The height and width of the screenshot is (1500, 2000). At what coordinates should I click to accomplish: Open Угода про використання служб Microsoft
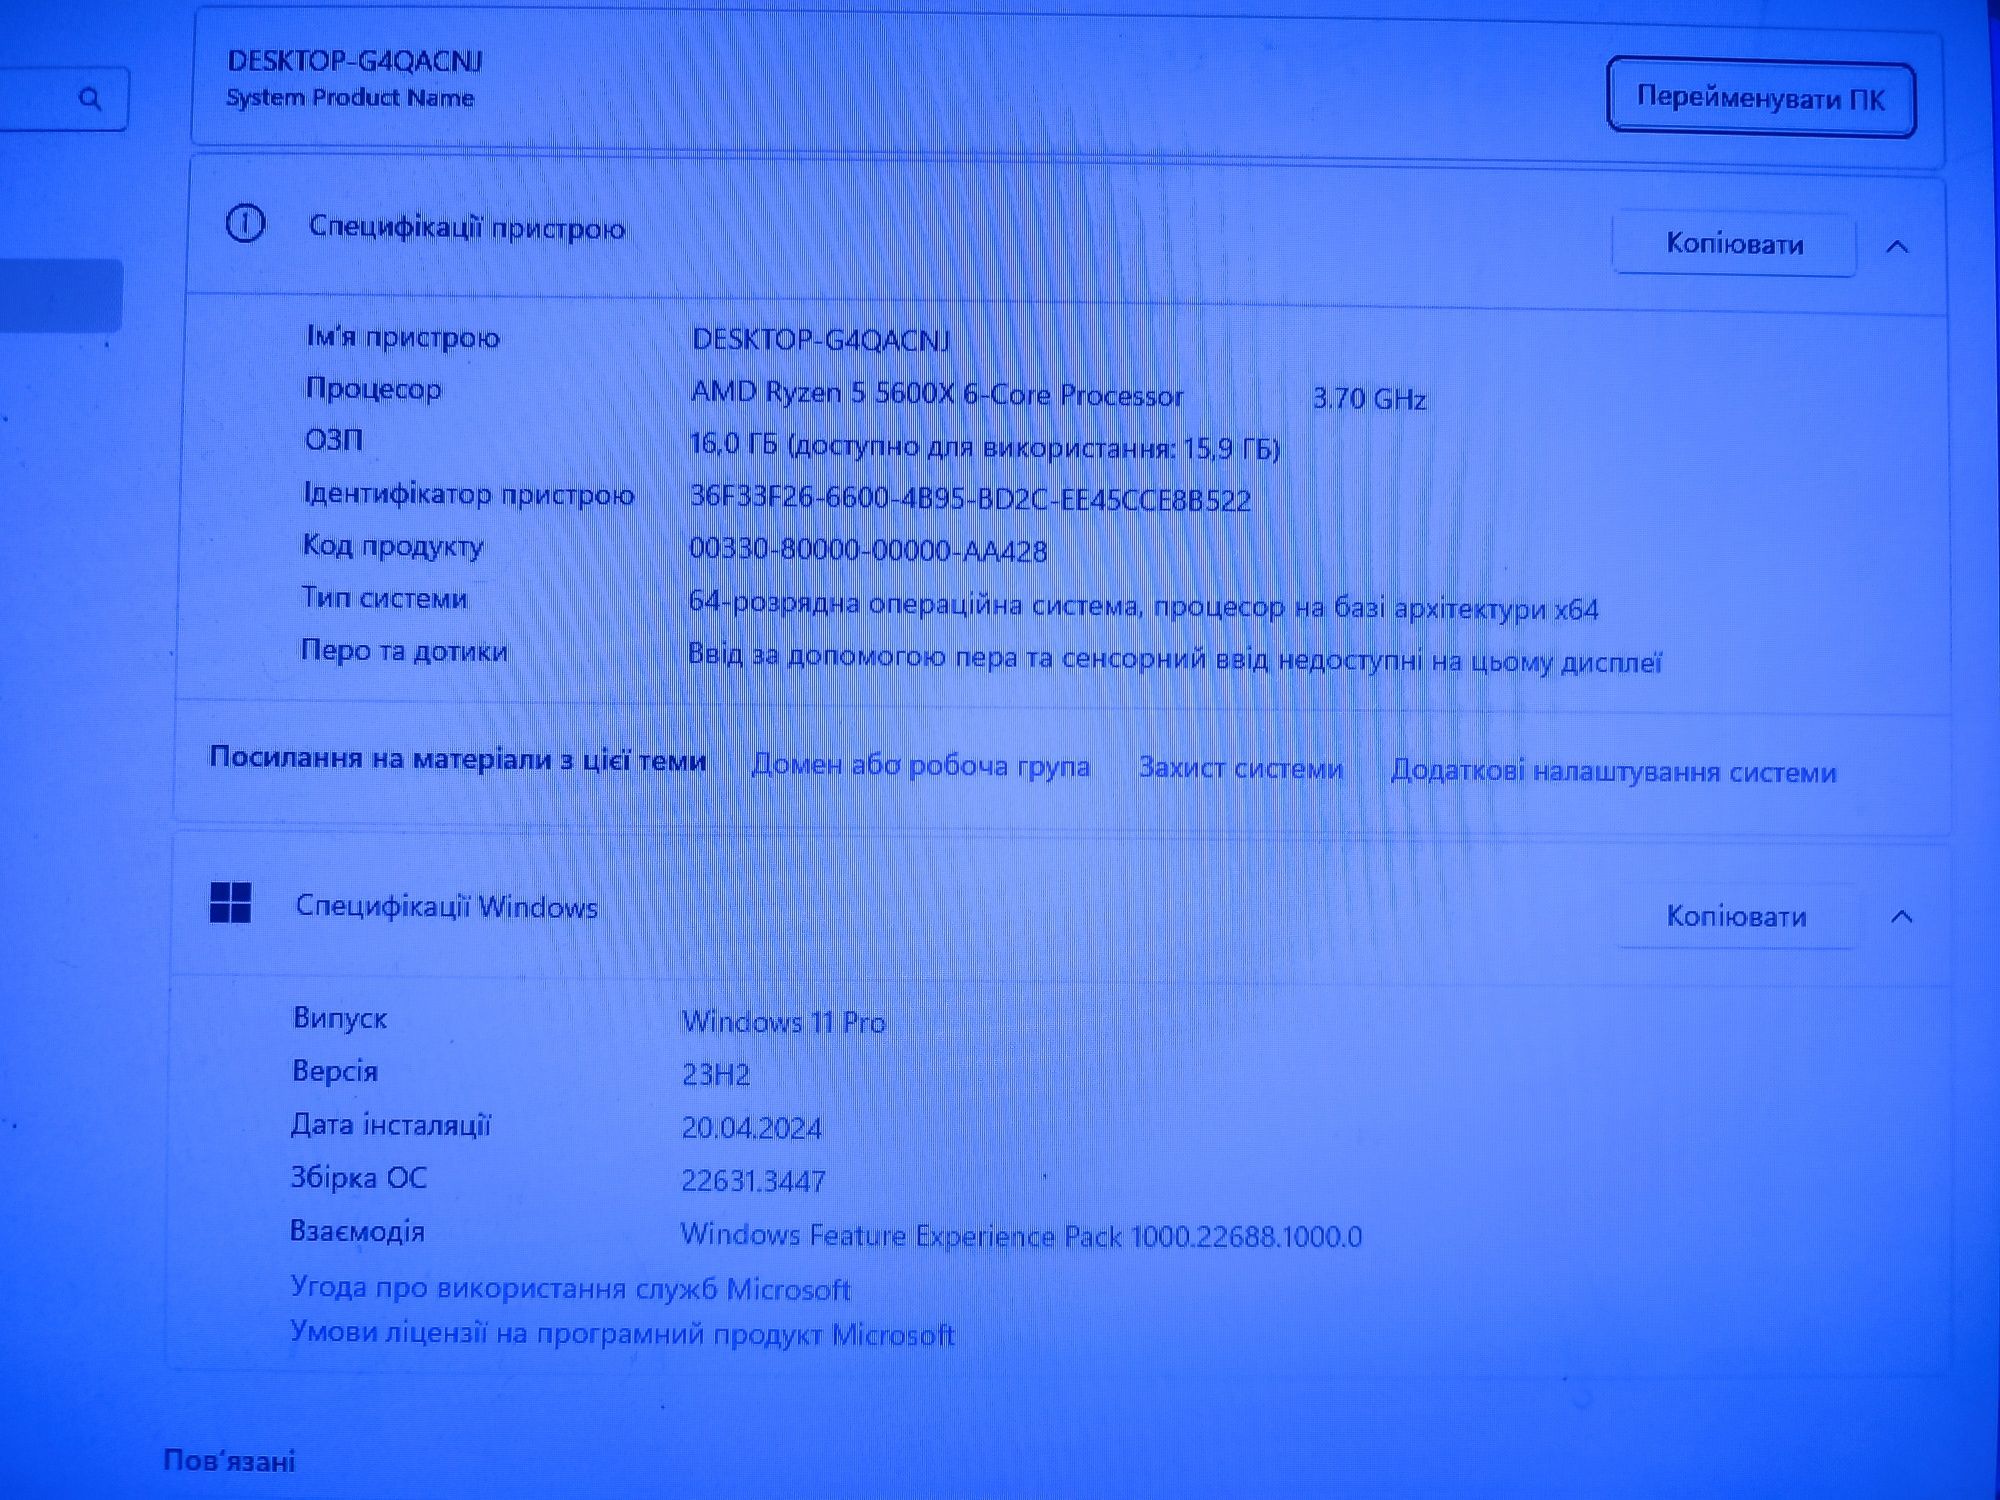[570, 1288]
